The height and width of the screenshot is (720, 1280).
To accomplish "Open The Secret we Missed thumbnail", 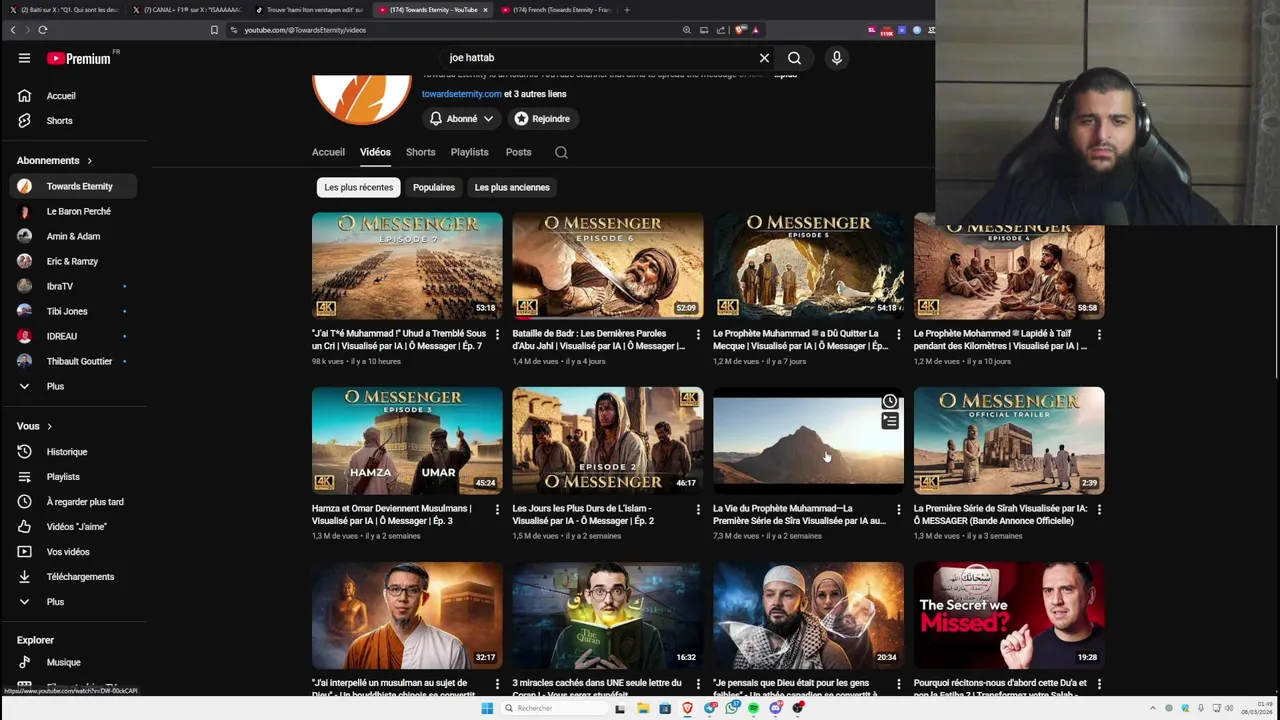I will (x=1009, y=616).
